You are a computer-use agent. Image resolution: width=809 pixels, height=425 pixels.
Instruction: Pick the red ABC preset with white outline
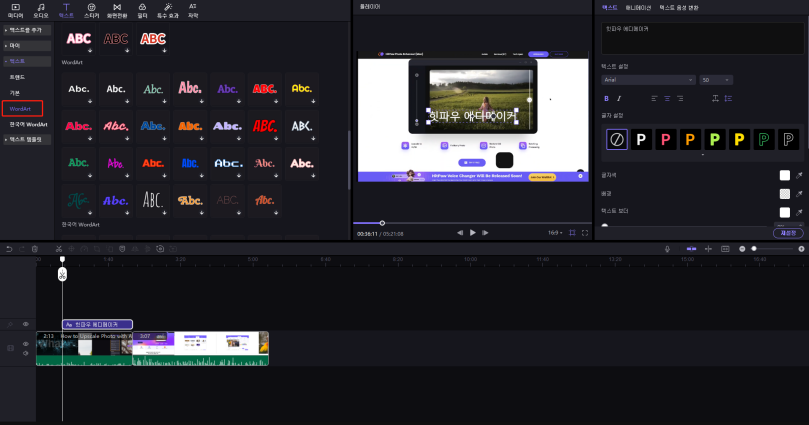(x=153, y=39)
